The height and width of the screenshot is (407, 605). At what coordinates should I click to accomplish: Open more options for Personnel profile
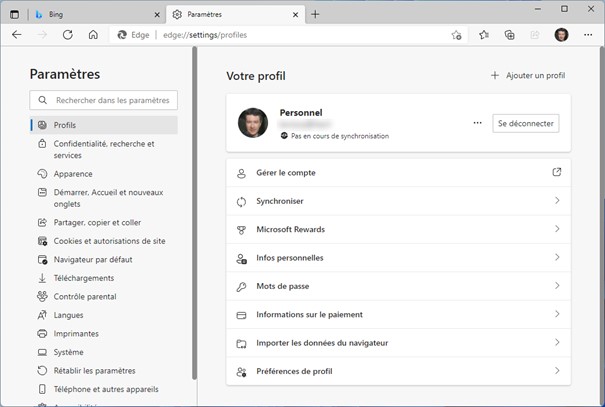point(477,123)
